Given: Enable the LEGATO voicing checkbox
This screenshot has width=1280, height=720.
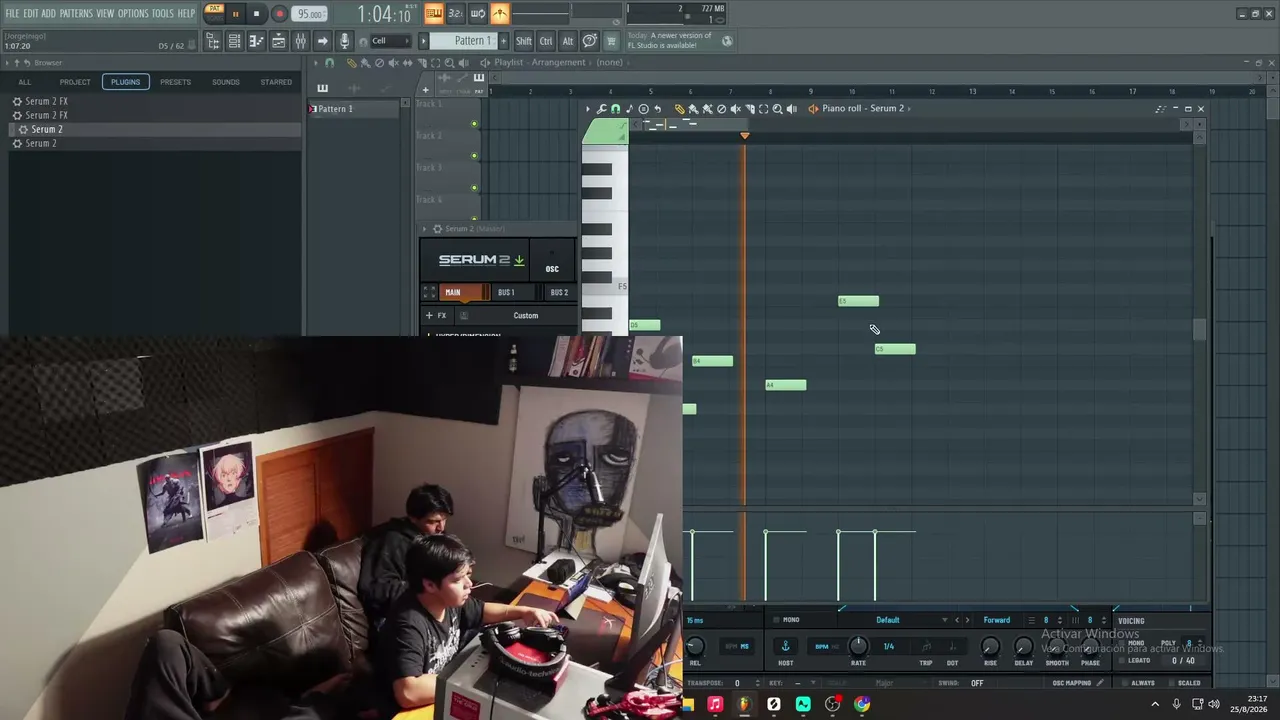Looking at the screenshot, I should (x=1122, y=661).
